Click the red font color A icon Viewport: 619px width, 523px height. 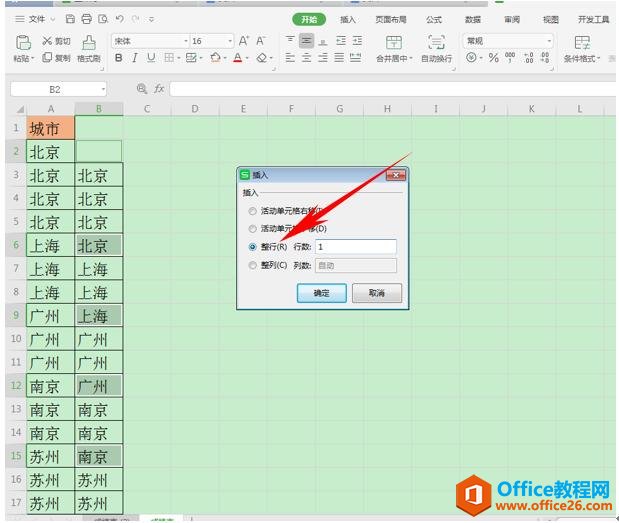pos(238,58)
